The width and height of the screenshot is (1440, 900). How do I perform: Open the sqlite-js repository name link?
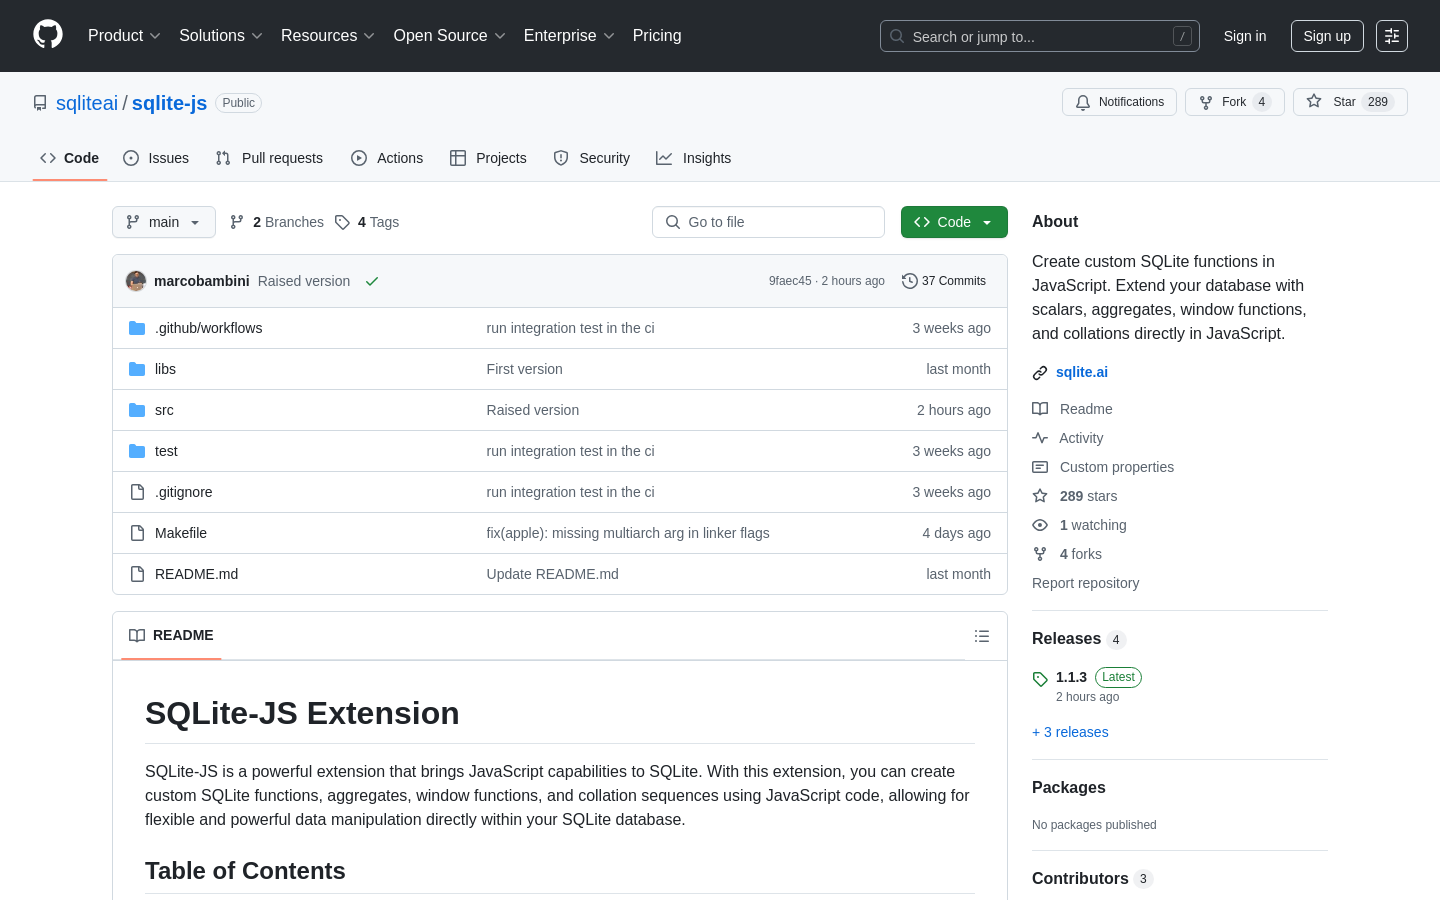(x=169, y=103)
